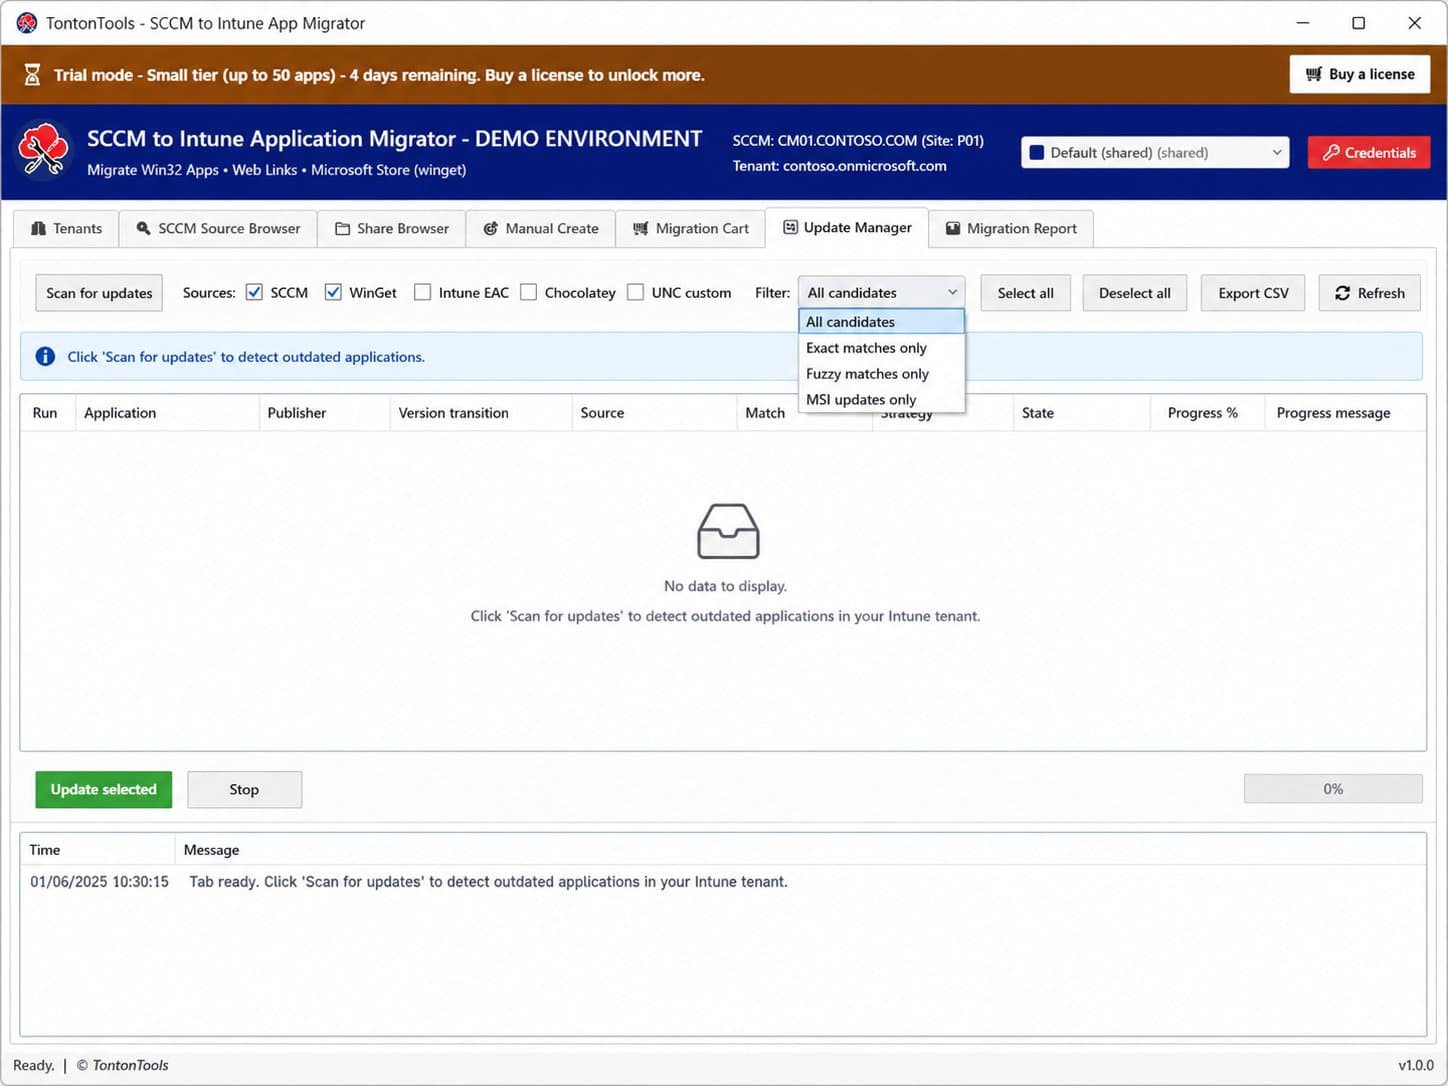This screenshot has width=1448, height=1086.
Task: Collapse the Filter combo box
Action: point(881,292)
